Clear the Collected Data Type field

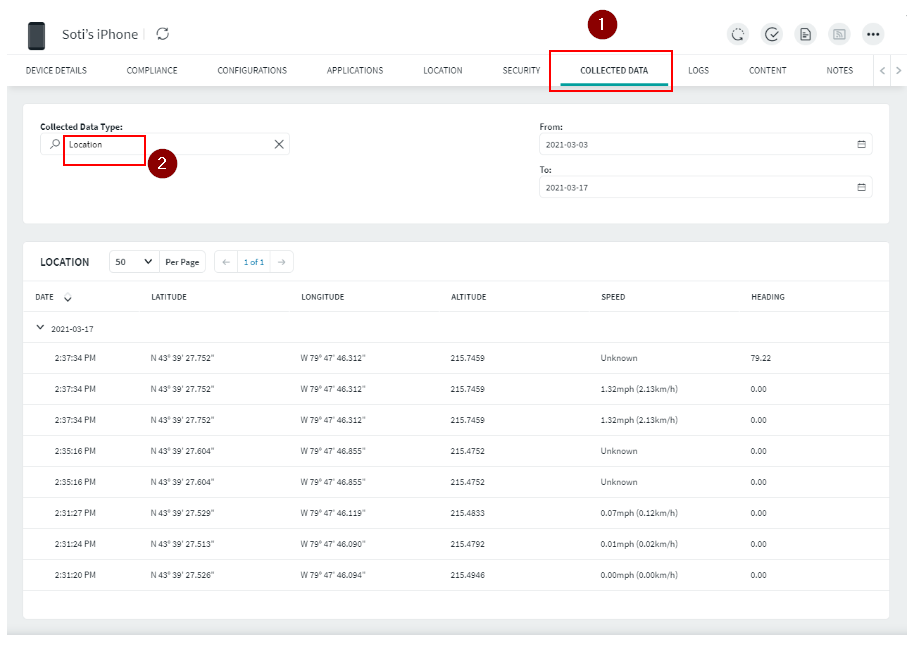[279, 144]
